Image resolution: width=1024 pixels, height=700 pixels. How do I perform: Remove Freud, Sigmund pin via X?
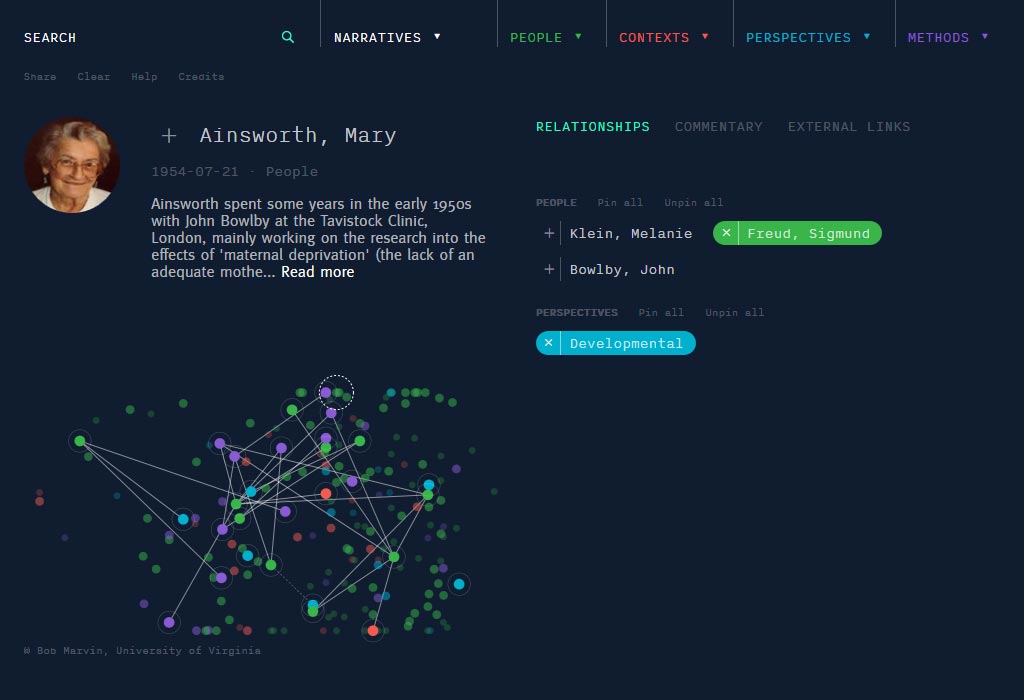coord(727,233)
